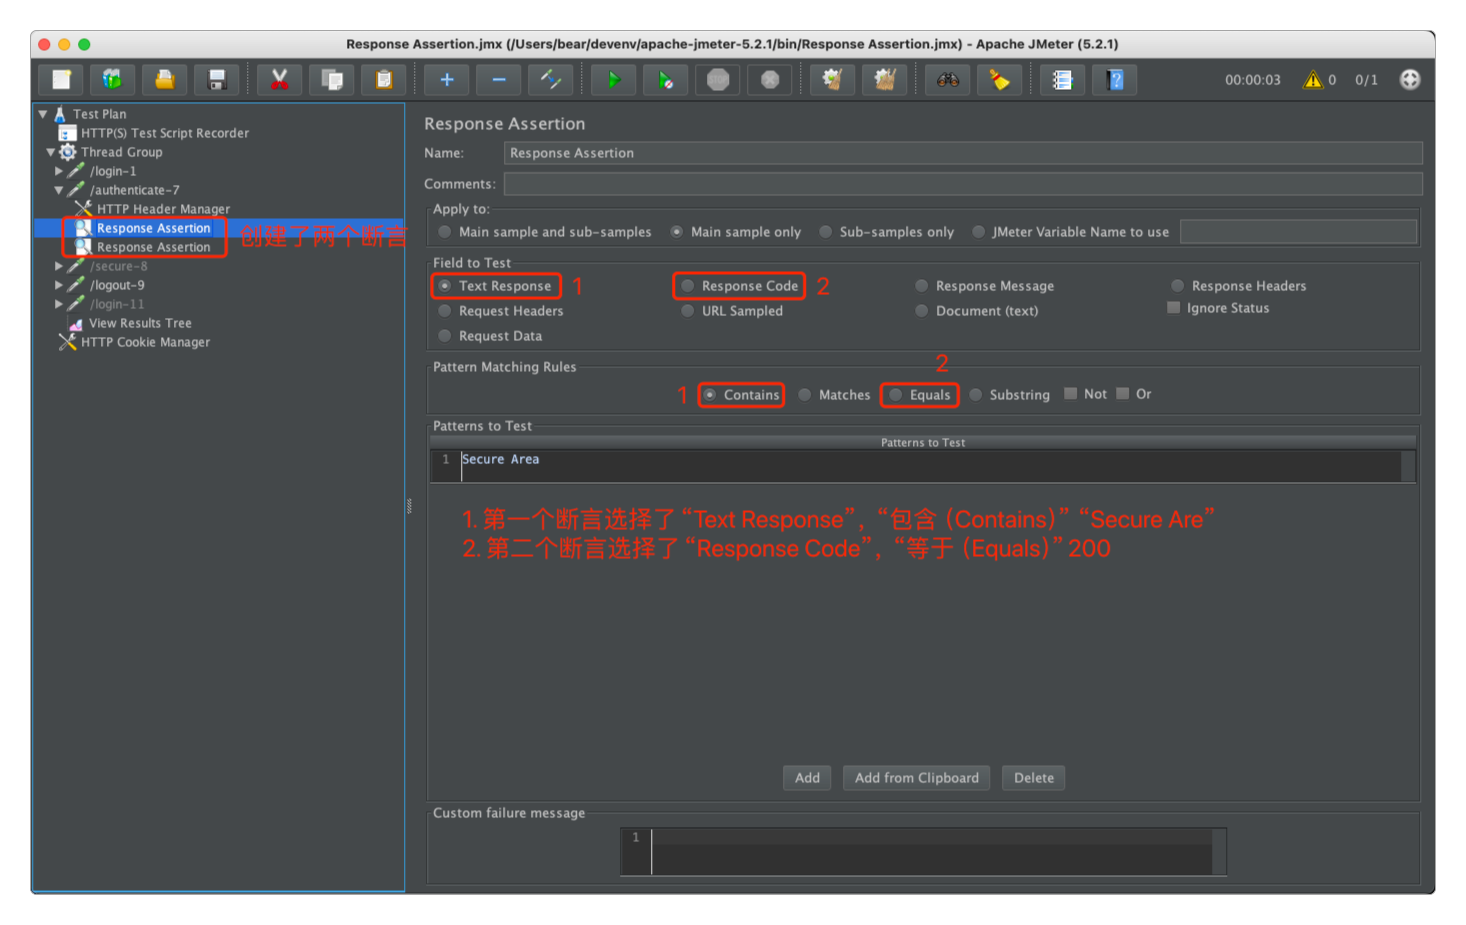Select the unhighlighted Response Assertion tree node
1466x925 pixels.
click(x=153, y=247)
